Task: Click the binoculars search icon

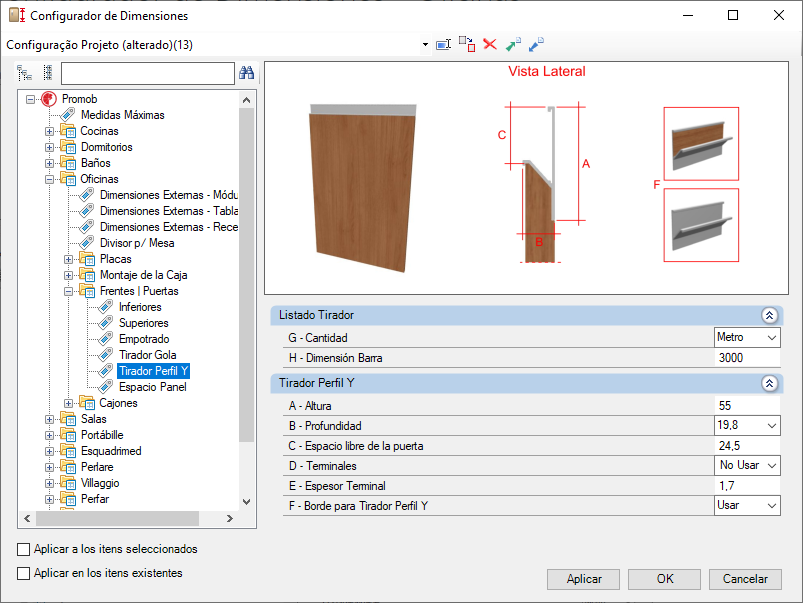Action: [x=246, y=73]
